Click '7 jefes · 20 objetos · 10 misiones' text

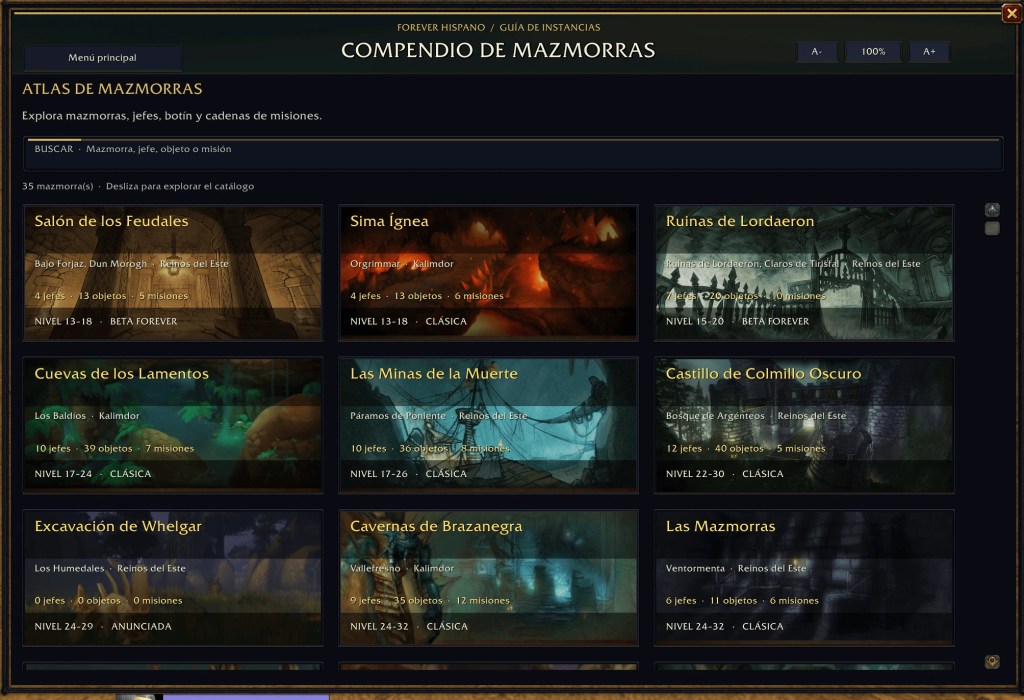click(746, 296)
